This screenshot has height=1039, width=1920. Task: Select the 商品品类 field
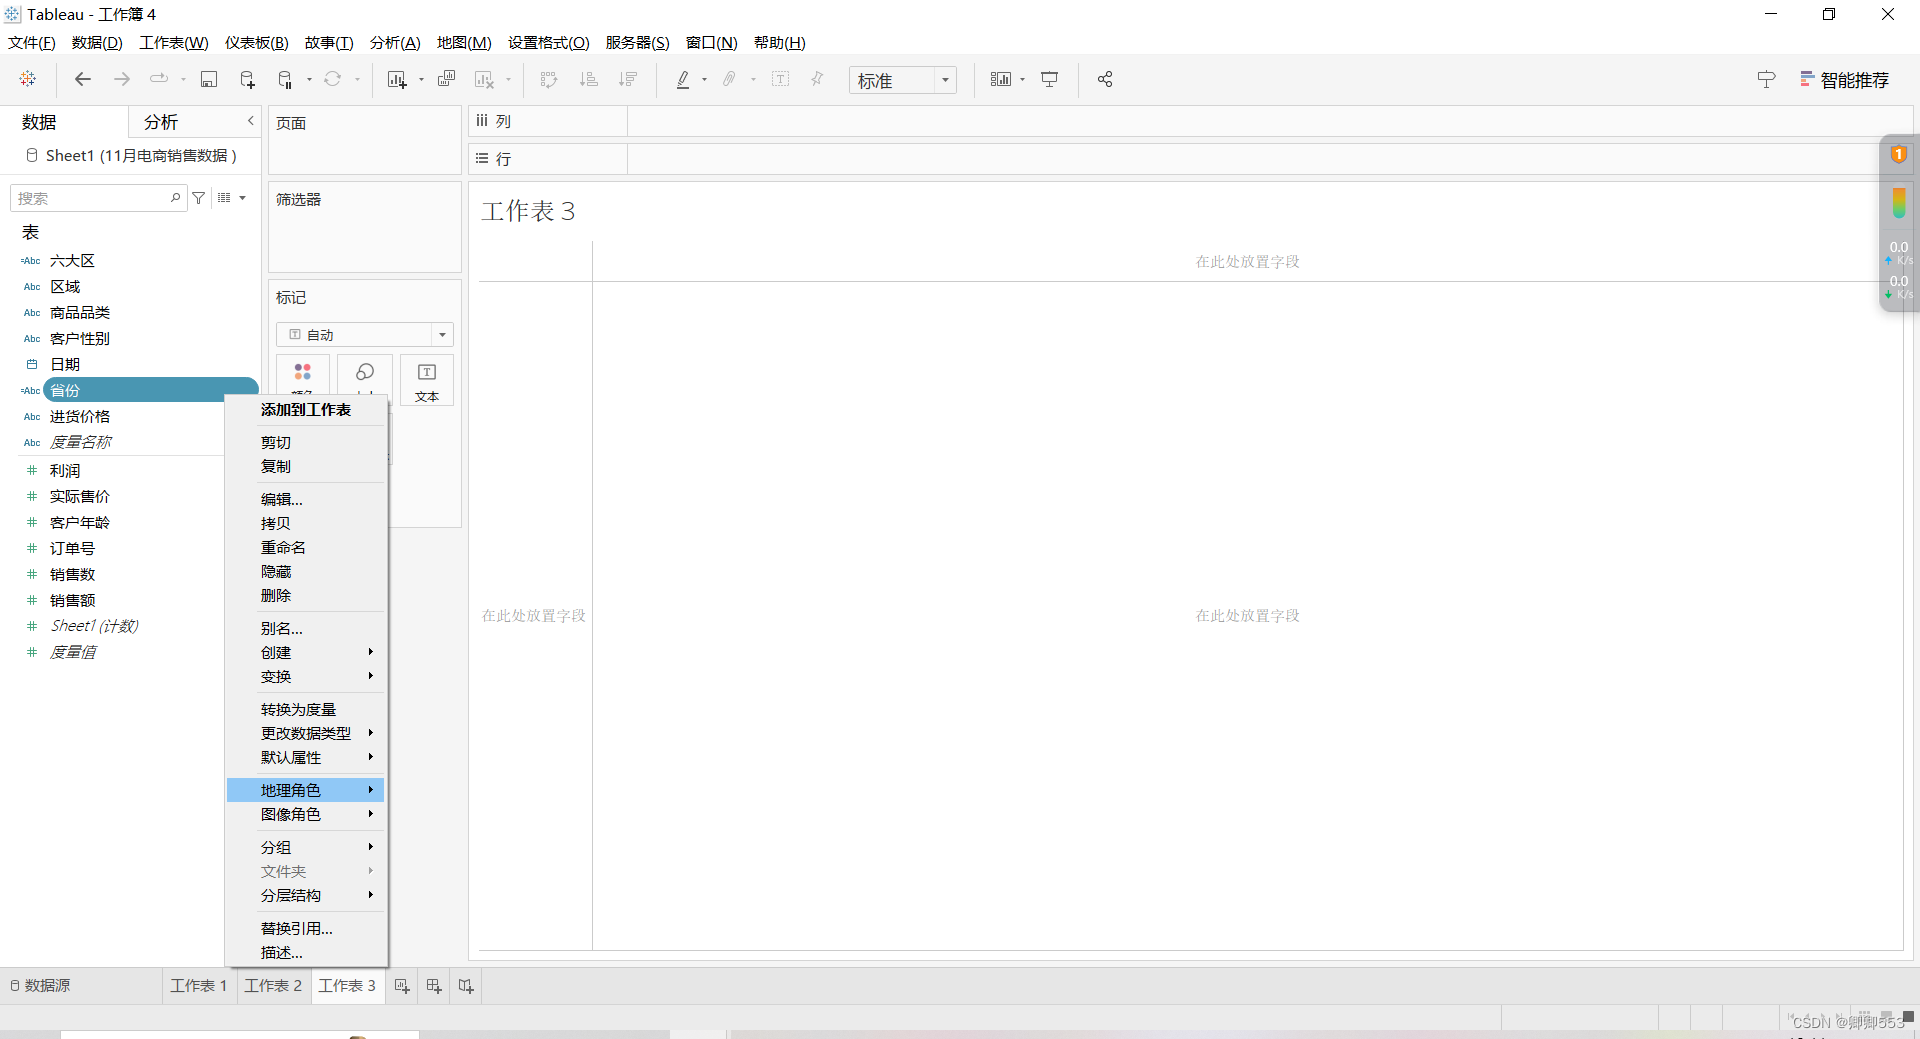tap(80, 313)
